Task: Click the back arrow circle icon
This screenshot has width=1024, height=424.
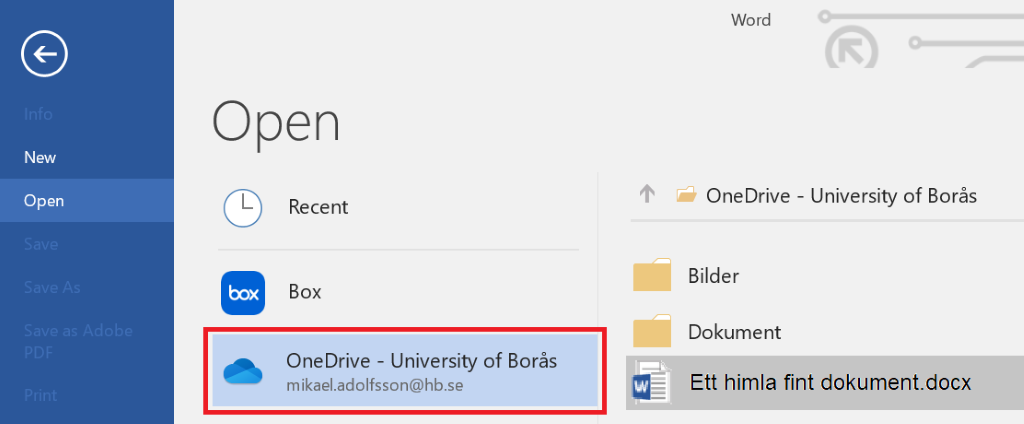Action: click(44, 54)
